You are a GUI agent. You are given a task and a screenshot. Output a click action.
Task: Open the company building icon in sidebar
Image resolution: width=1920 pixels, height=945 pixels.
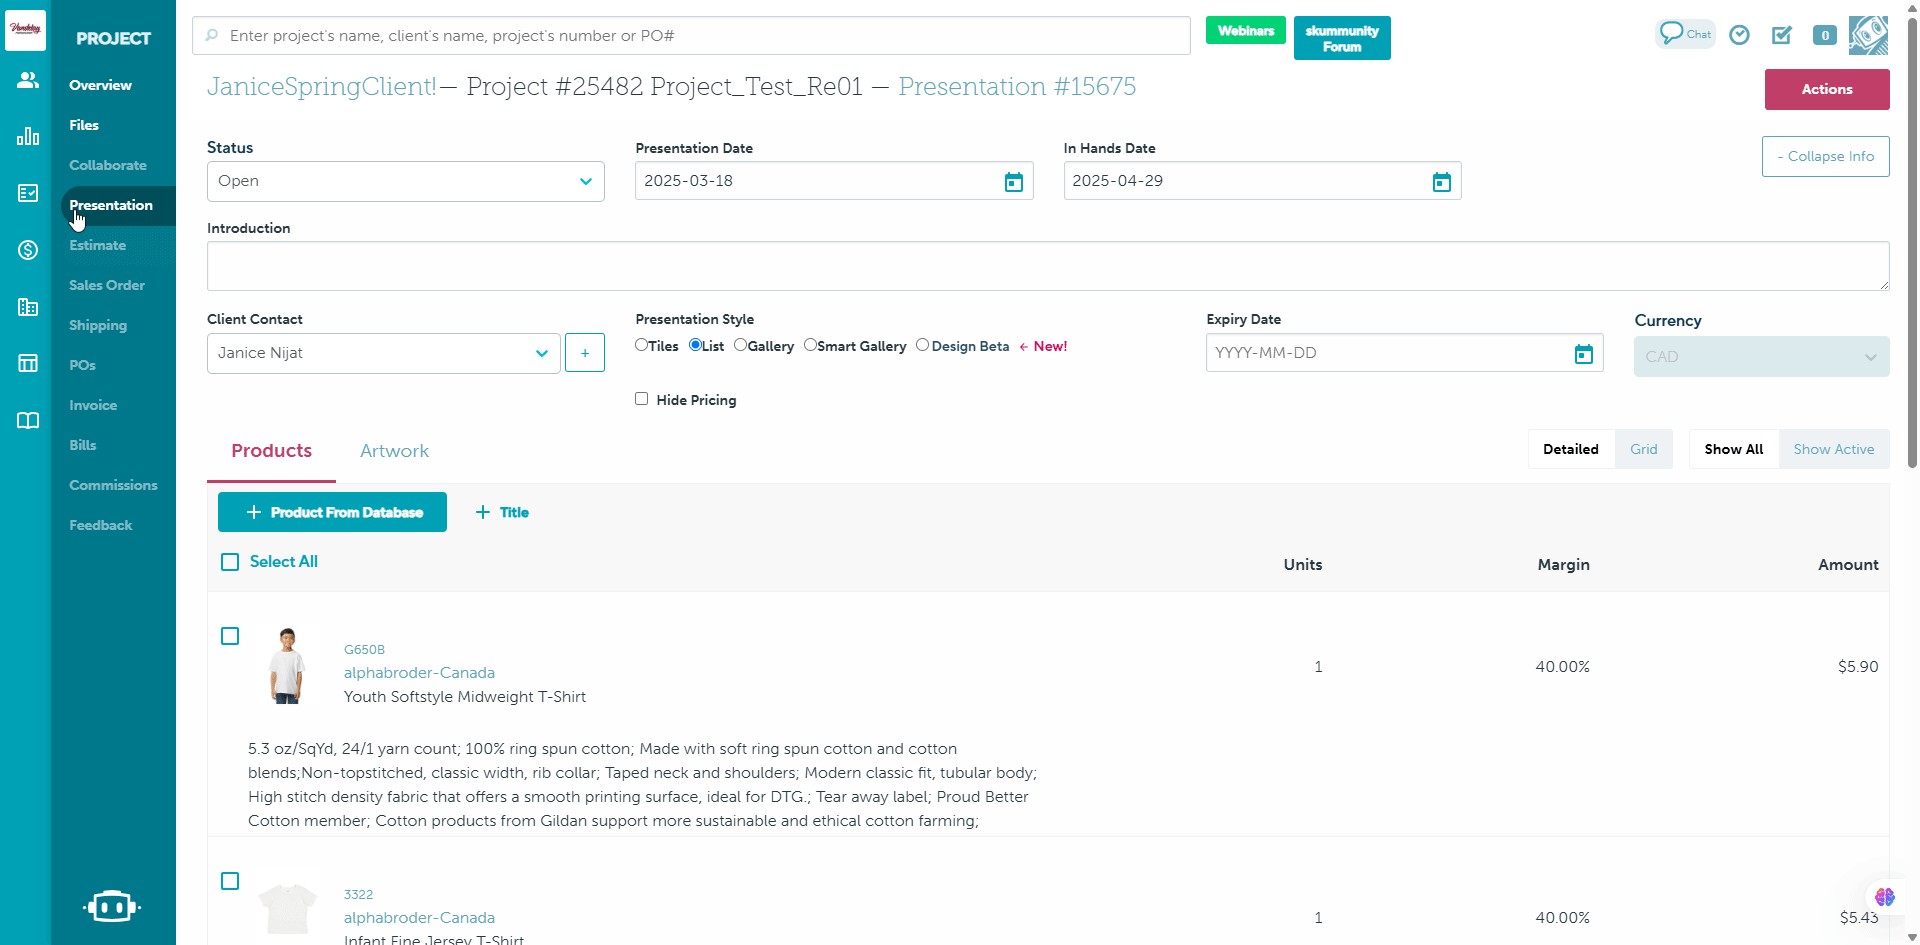pos(27,307)
